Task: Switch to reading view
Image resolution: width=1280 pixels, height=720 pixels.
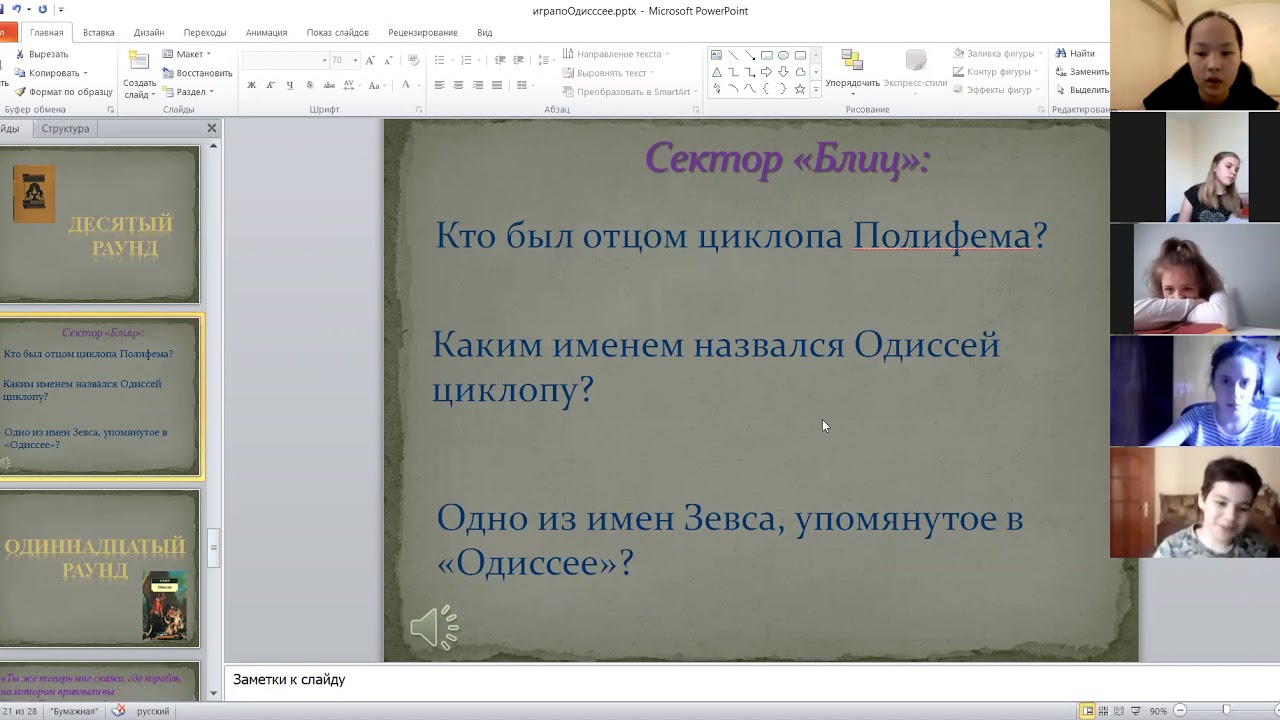Action: click(x=1119, y=711)
